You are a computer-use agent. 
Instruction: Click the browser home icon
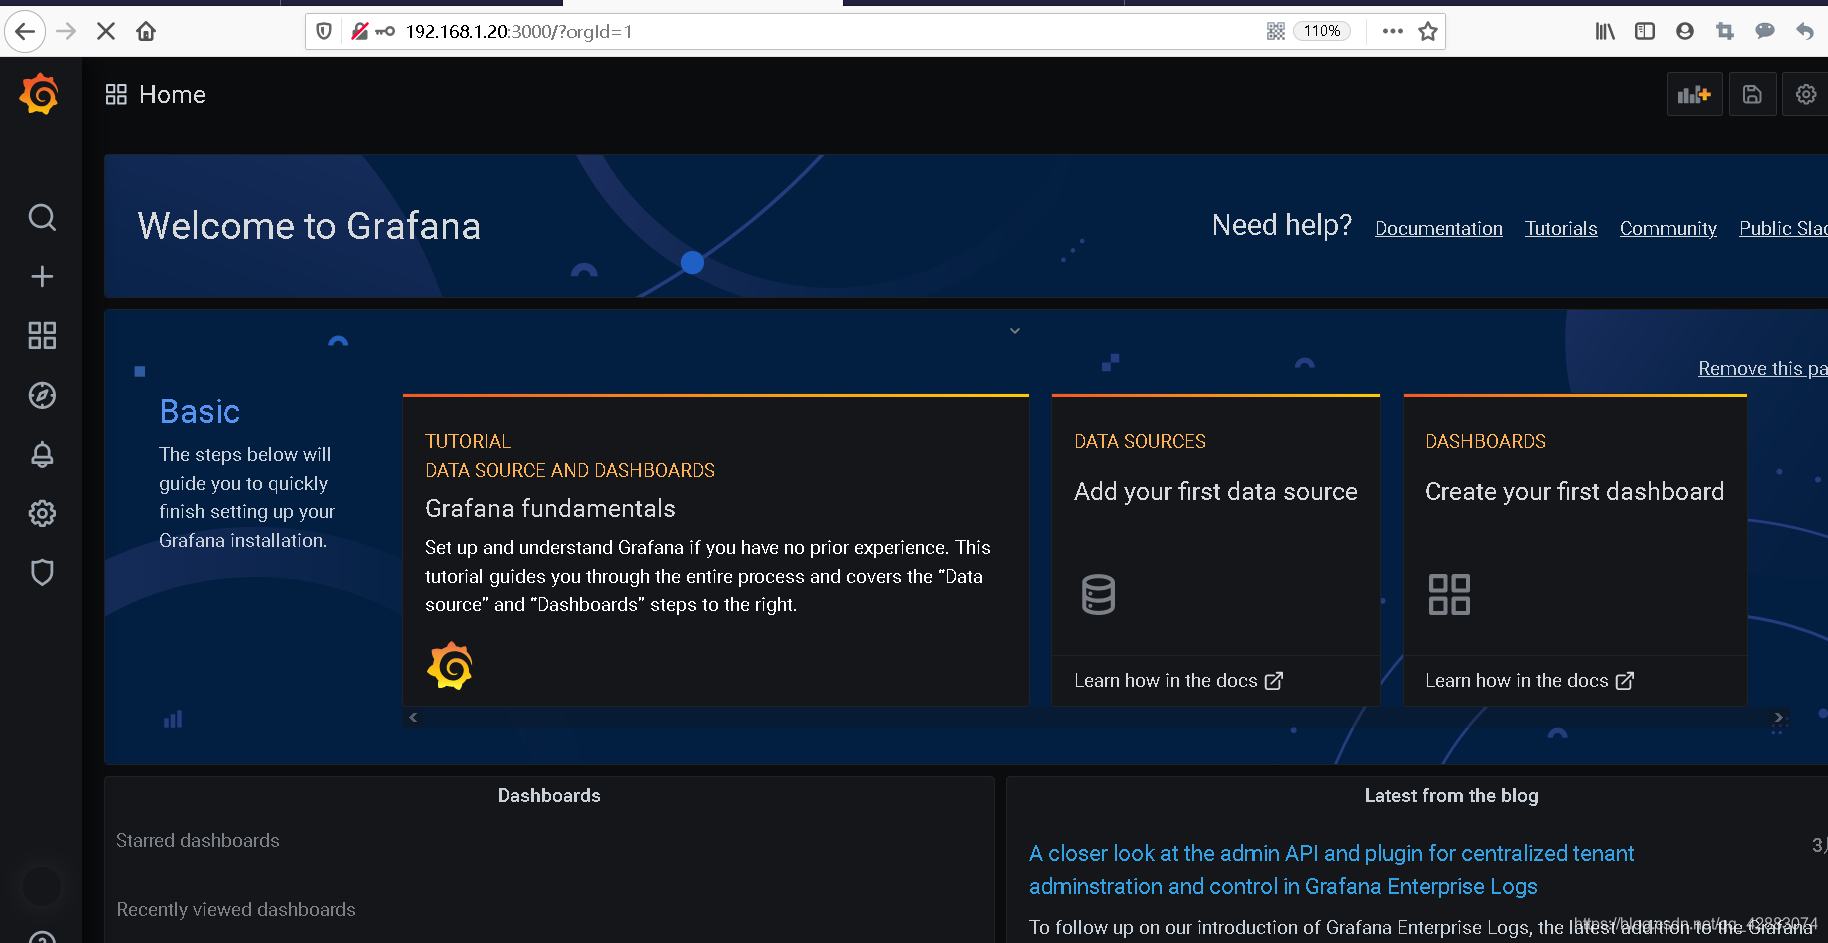pyautogui.click(x=146, y=31)
